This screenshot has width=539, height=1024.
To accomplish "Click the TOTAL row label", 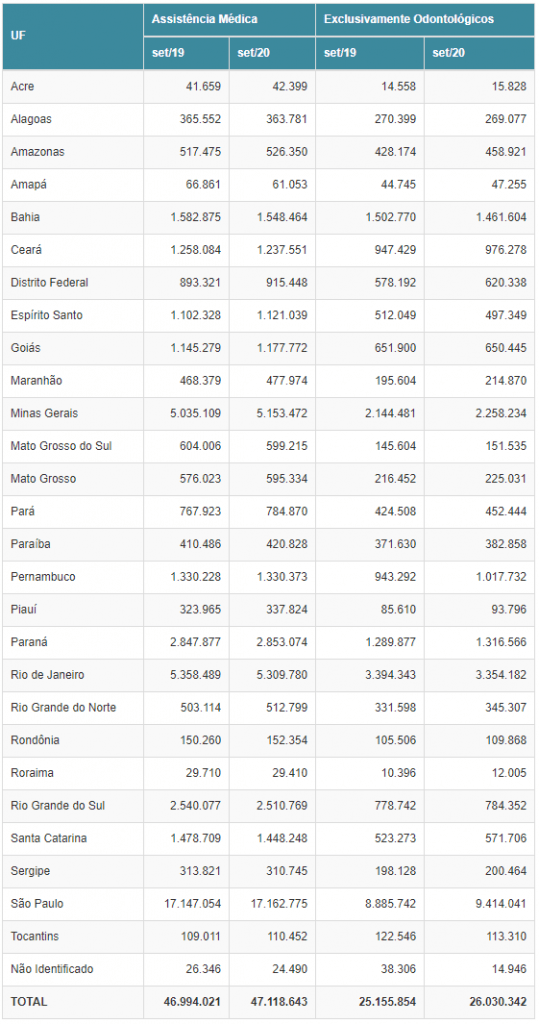I will tap(29, 1001).
